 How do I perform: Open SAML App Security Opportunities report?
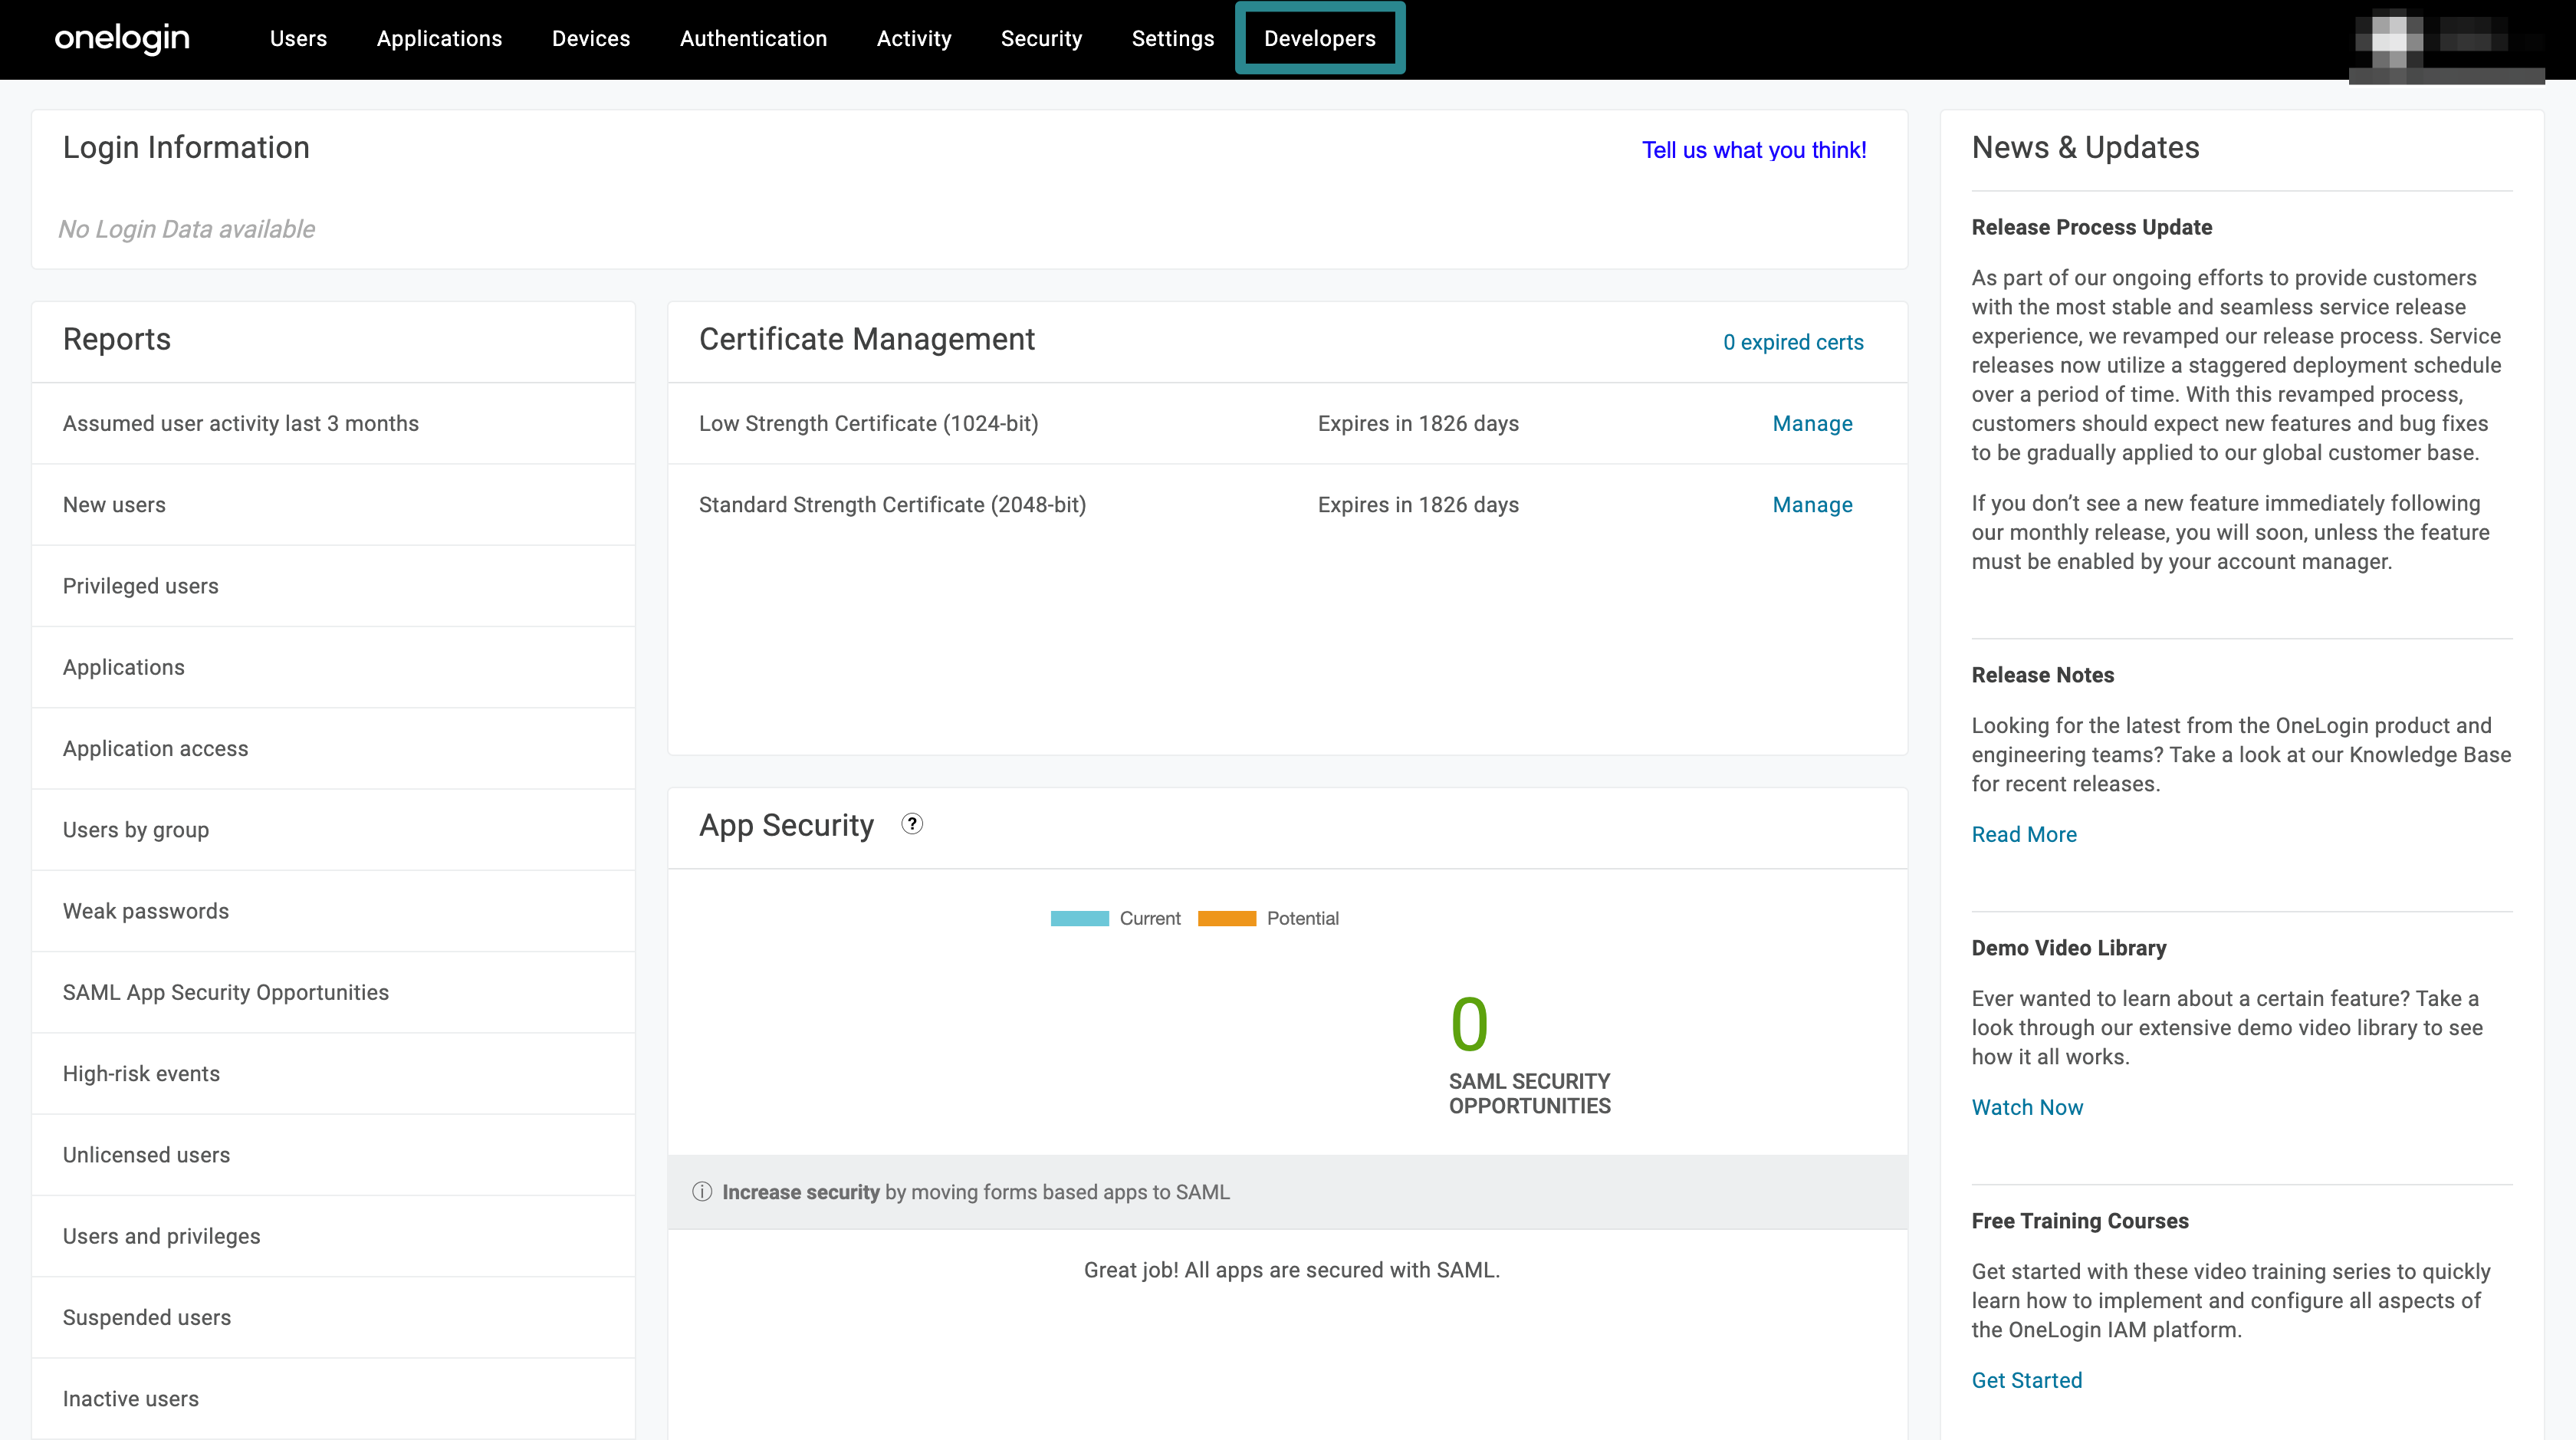(x=333, y=992)
